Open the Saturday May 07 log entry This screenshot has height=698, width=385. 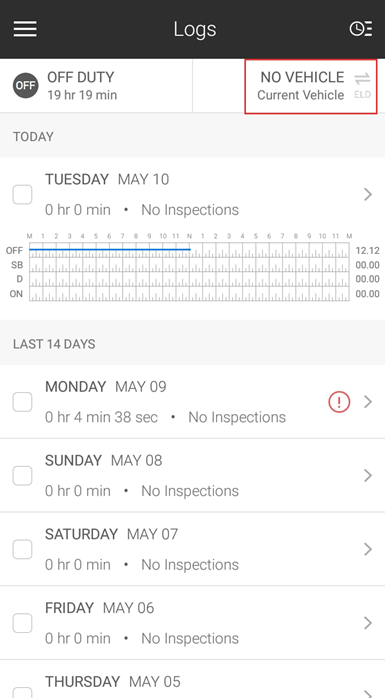pyautogui.click(x=192, y=549)
